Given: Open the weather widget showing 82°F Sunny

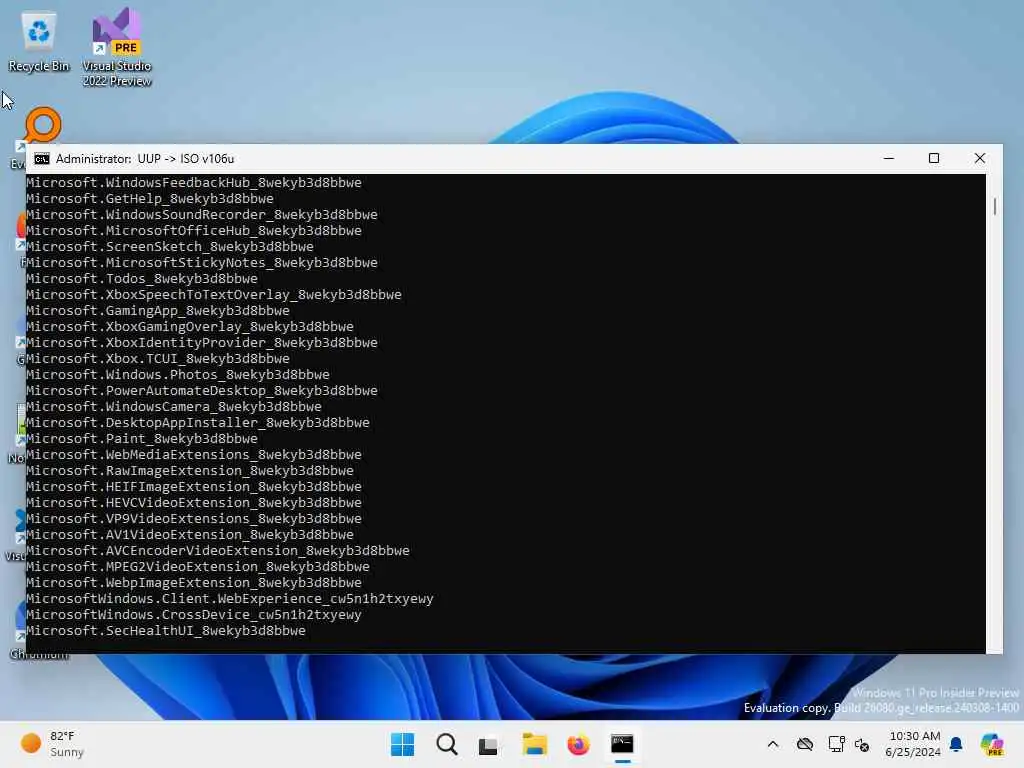Looking at the screenshot, I should click(x=52, y=744).
